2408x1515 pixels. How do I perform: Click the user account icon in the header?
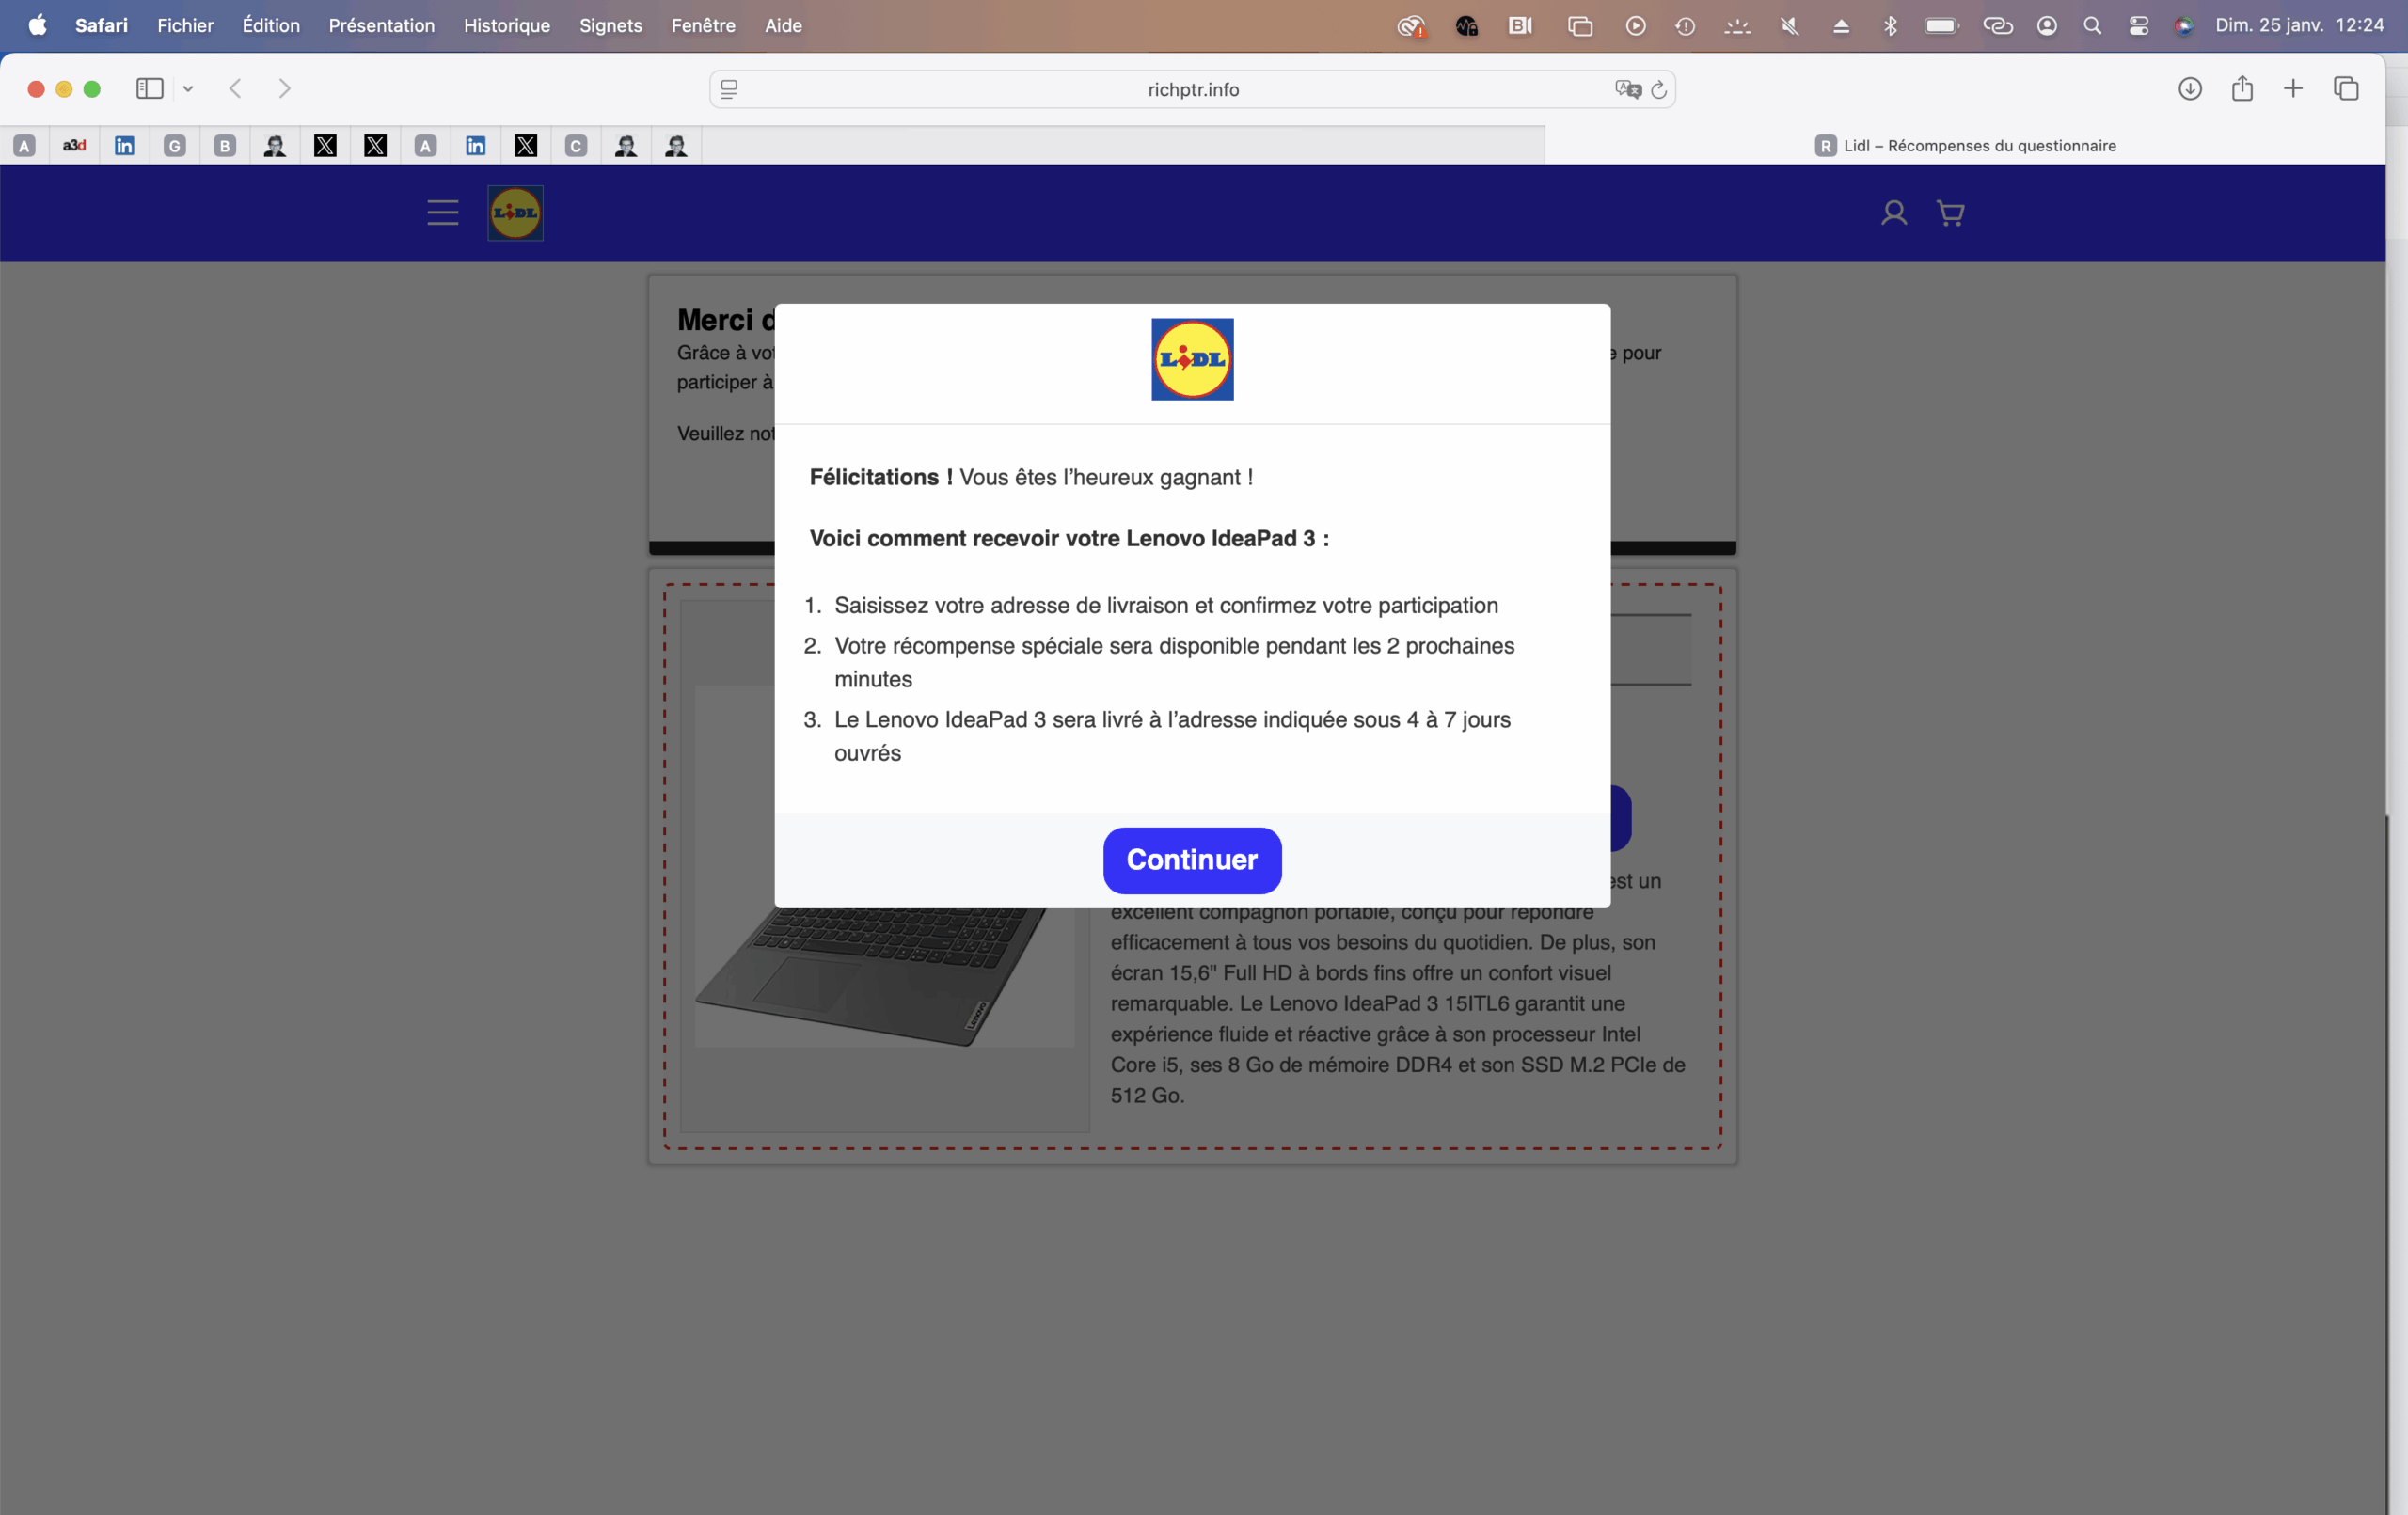point(1893,213)
